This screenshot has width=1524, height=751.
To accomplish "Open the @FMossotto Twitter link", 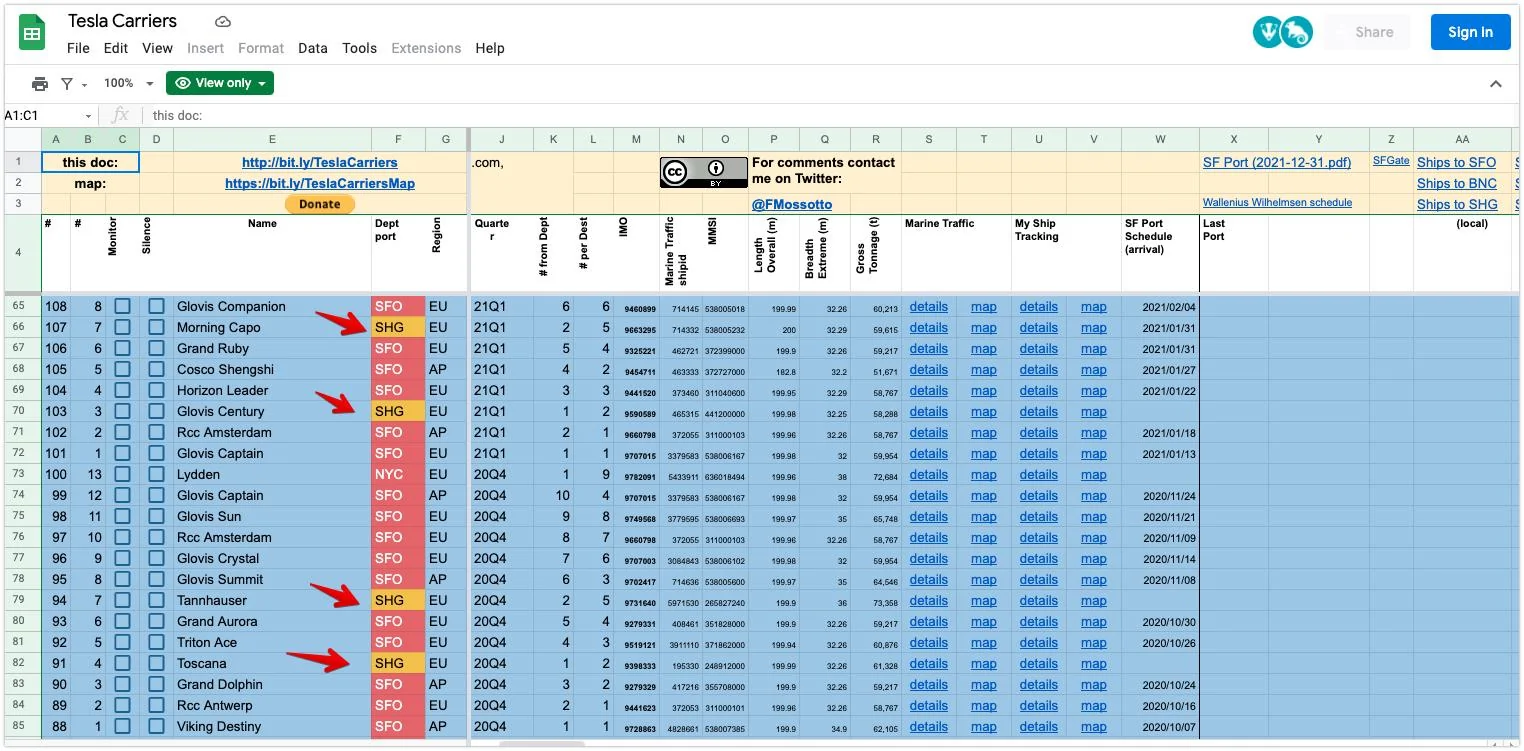I will tap(792, 205).
